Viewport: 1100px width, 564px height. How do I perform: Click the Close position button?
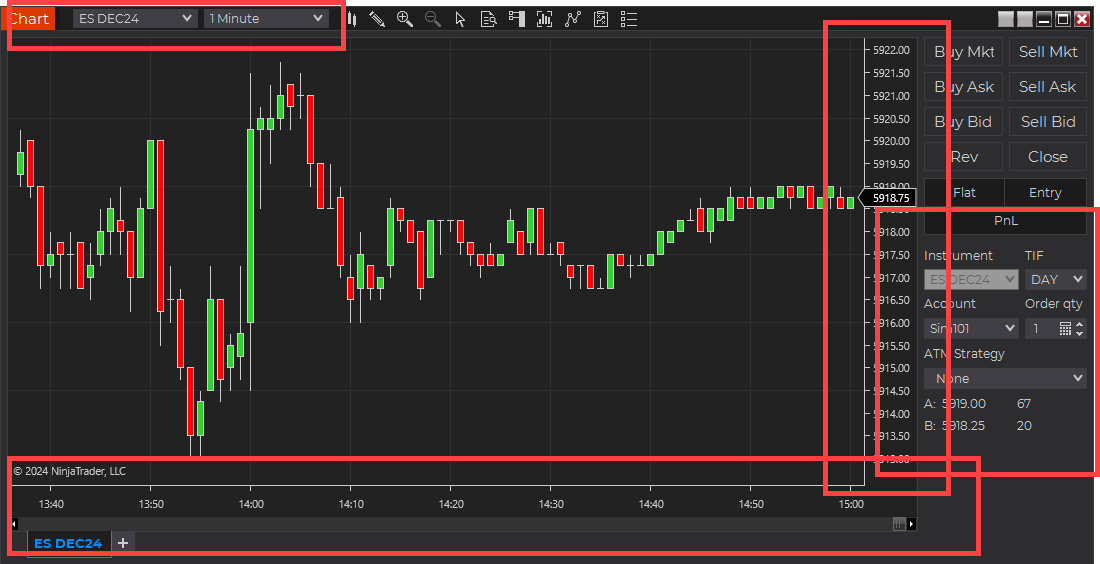click(1047, 156)
